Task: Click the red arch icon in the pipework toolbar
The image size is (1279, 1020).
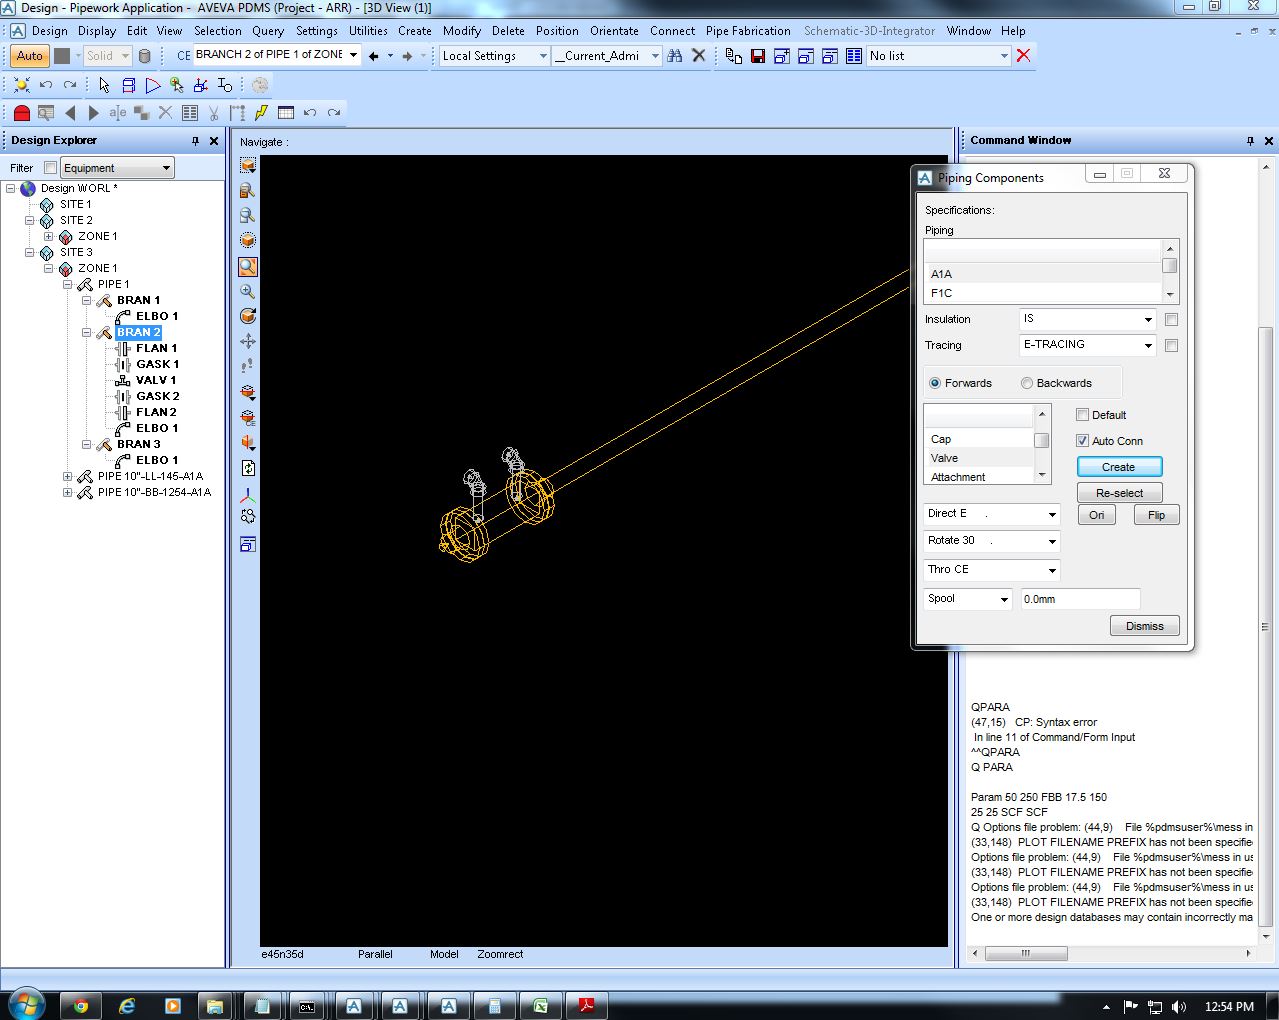Action: point(22,113)
